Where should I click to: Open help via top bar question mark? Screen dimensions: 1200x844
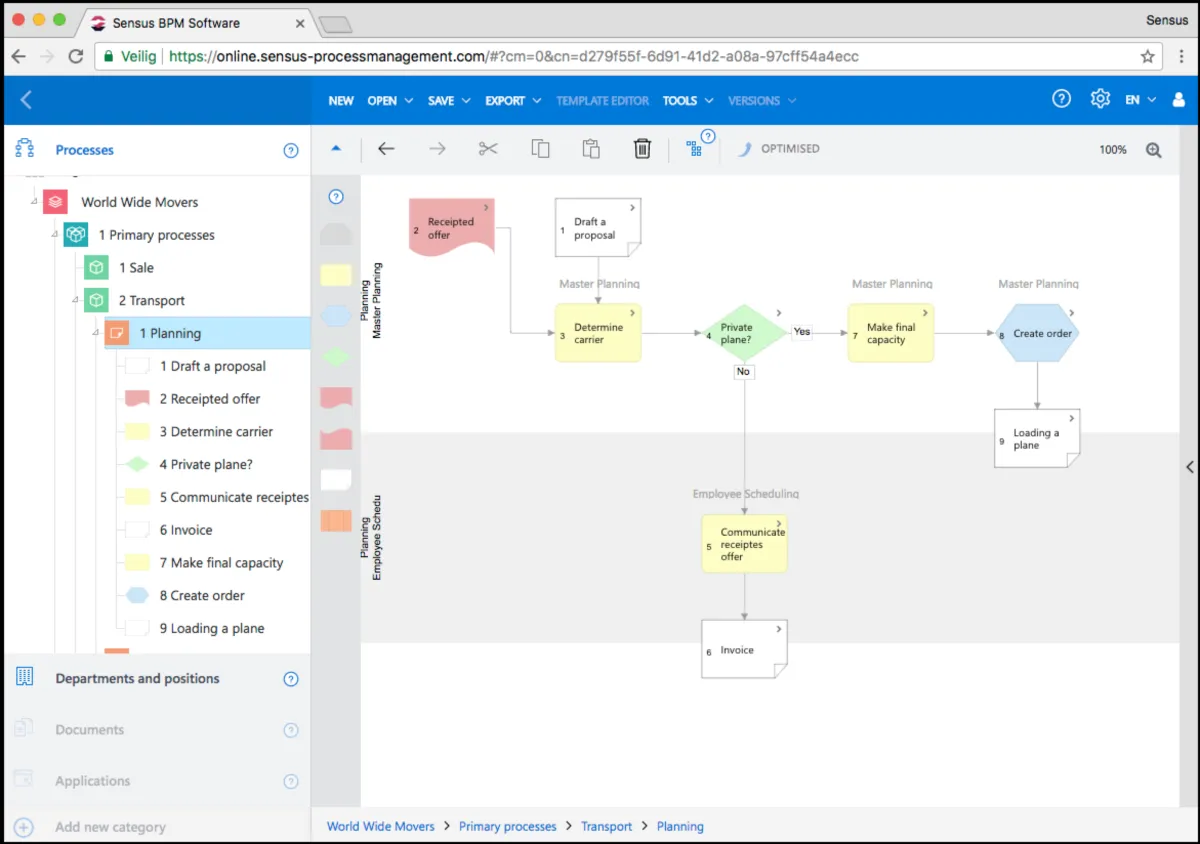[1062, 99]
